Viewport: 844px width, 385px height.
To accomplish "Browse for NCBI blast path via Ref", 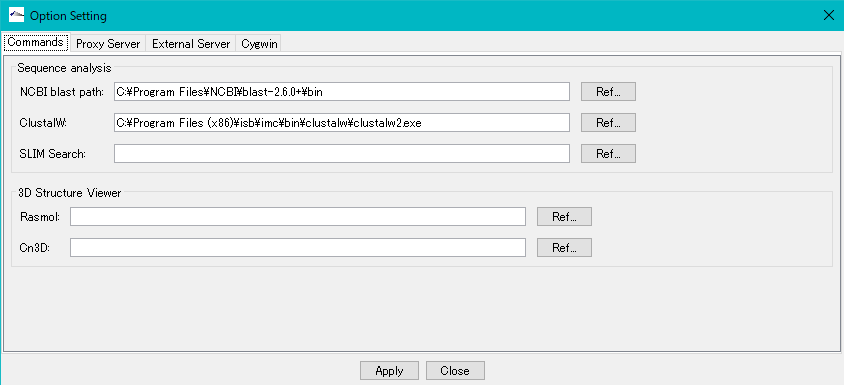I will pos(608,92).
